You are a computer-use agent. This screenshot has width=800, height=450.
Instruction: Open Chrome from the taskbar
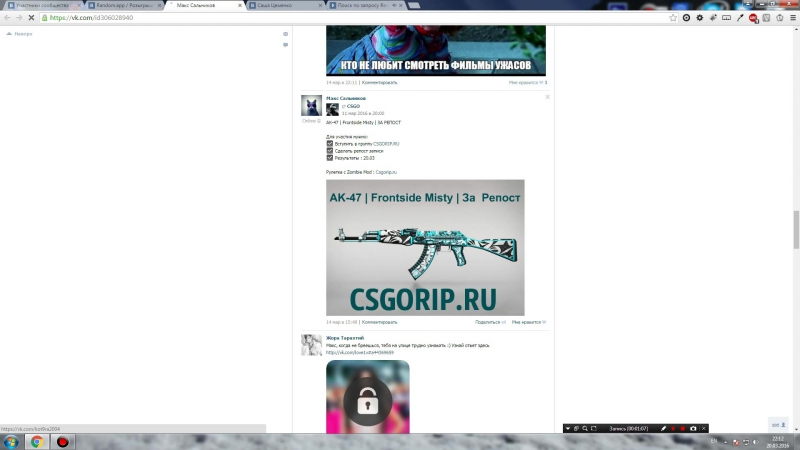[37, 442]
